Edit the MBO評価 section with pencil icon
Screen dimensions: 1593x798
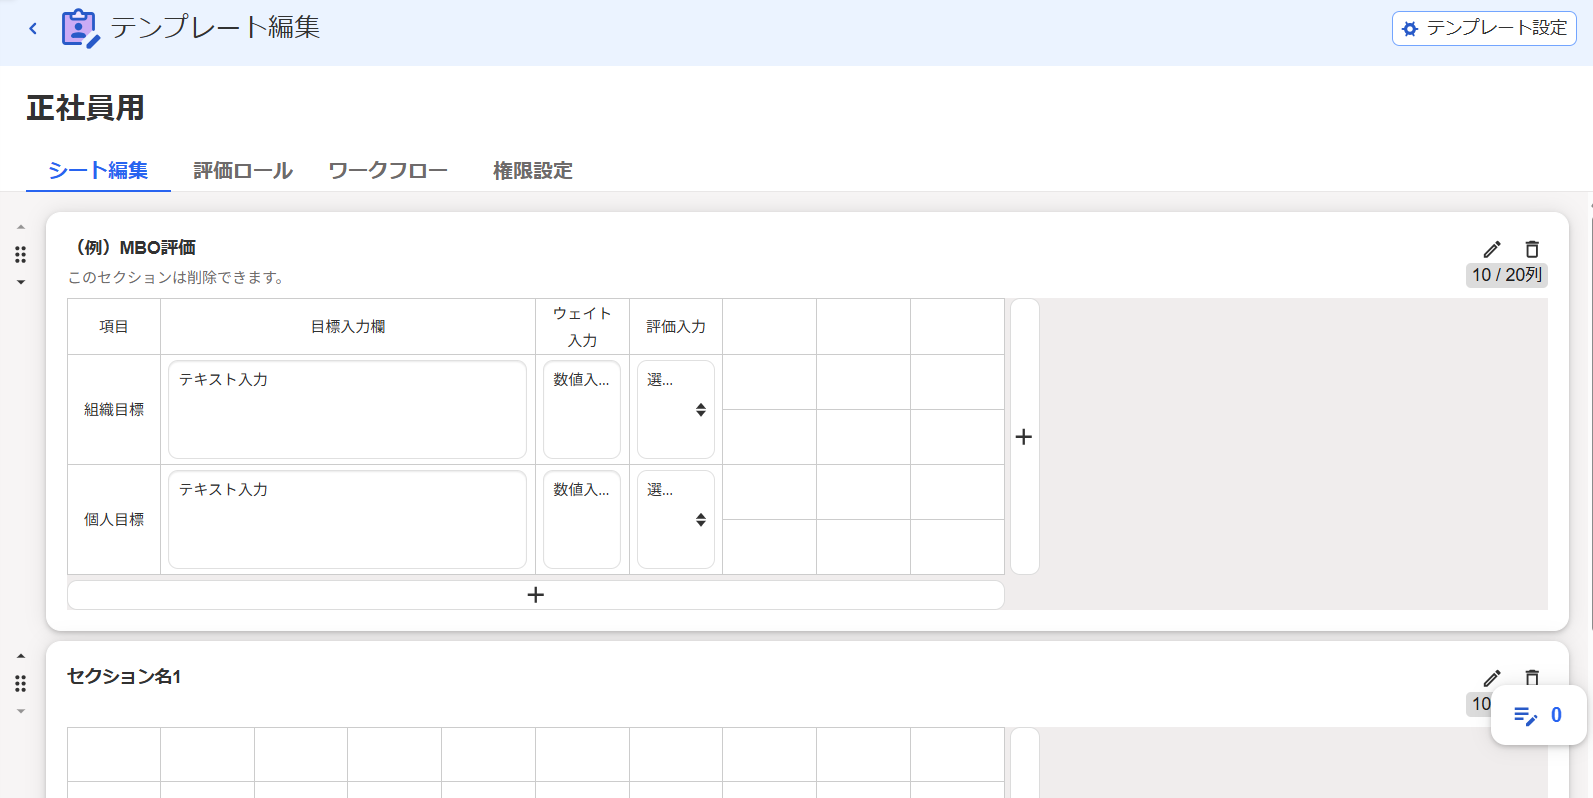coord(1492,249)
